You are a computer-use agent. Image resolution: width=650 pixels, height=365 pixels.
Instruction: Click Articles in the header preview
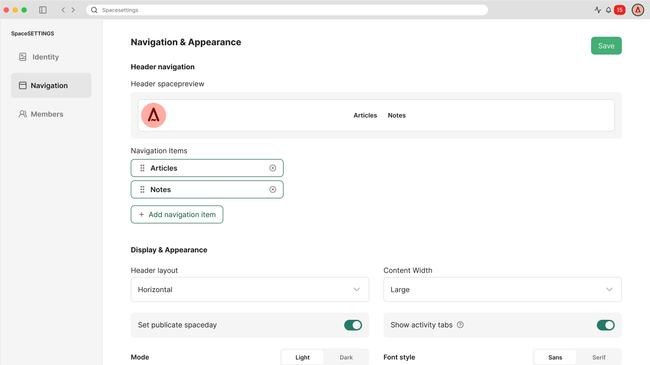[365, 115]
